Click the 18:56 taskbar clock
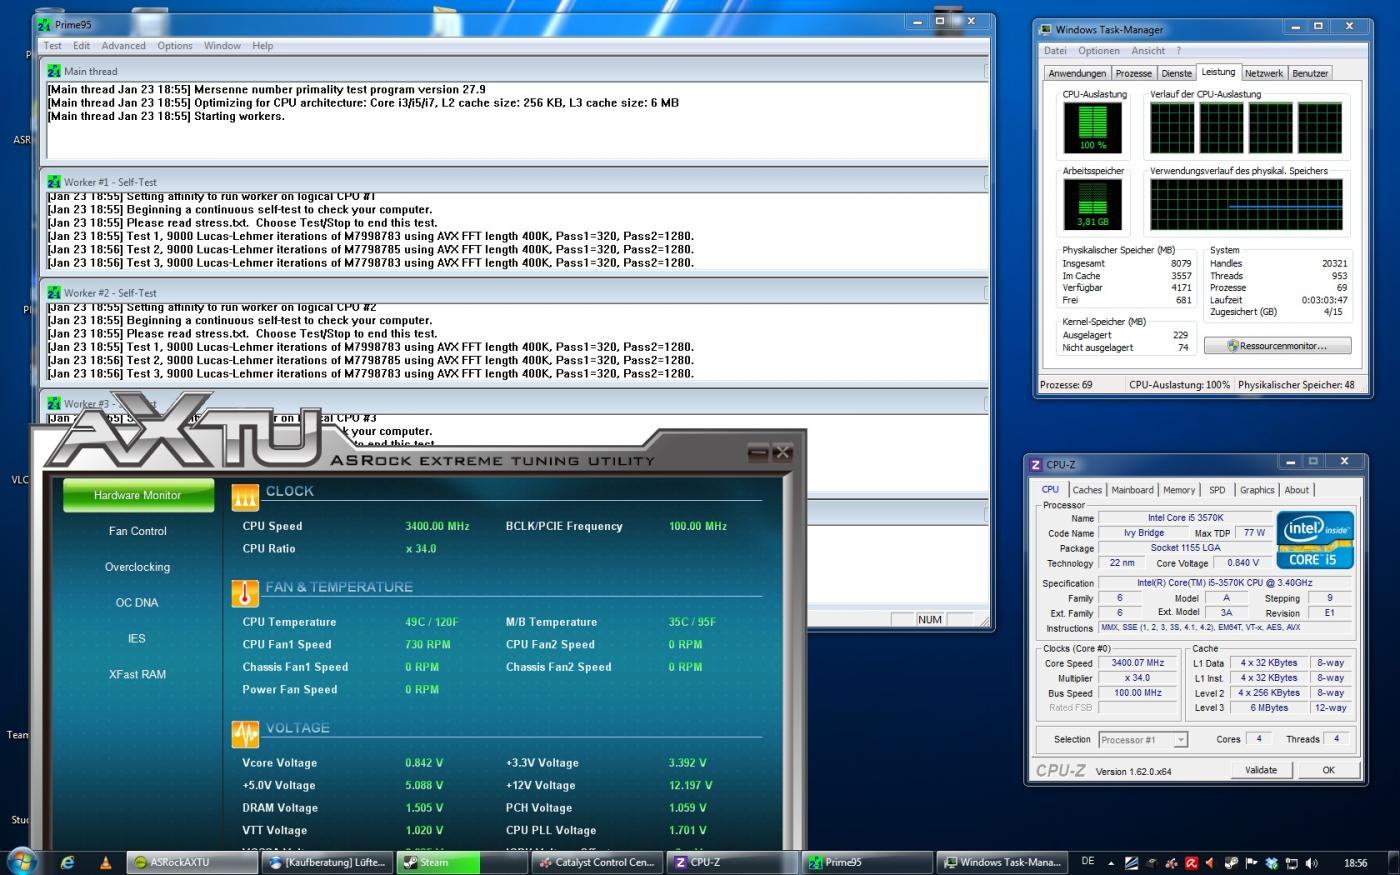Viewport: 1400px width, 875px height. click(1355, 862)
